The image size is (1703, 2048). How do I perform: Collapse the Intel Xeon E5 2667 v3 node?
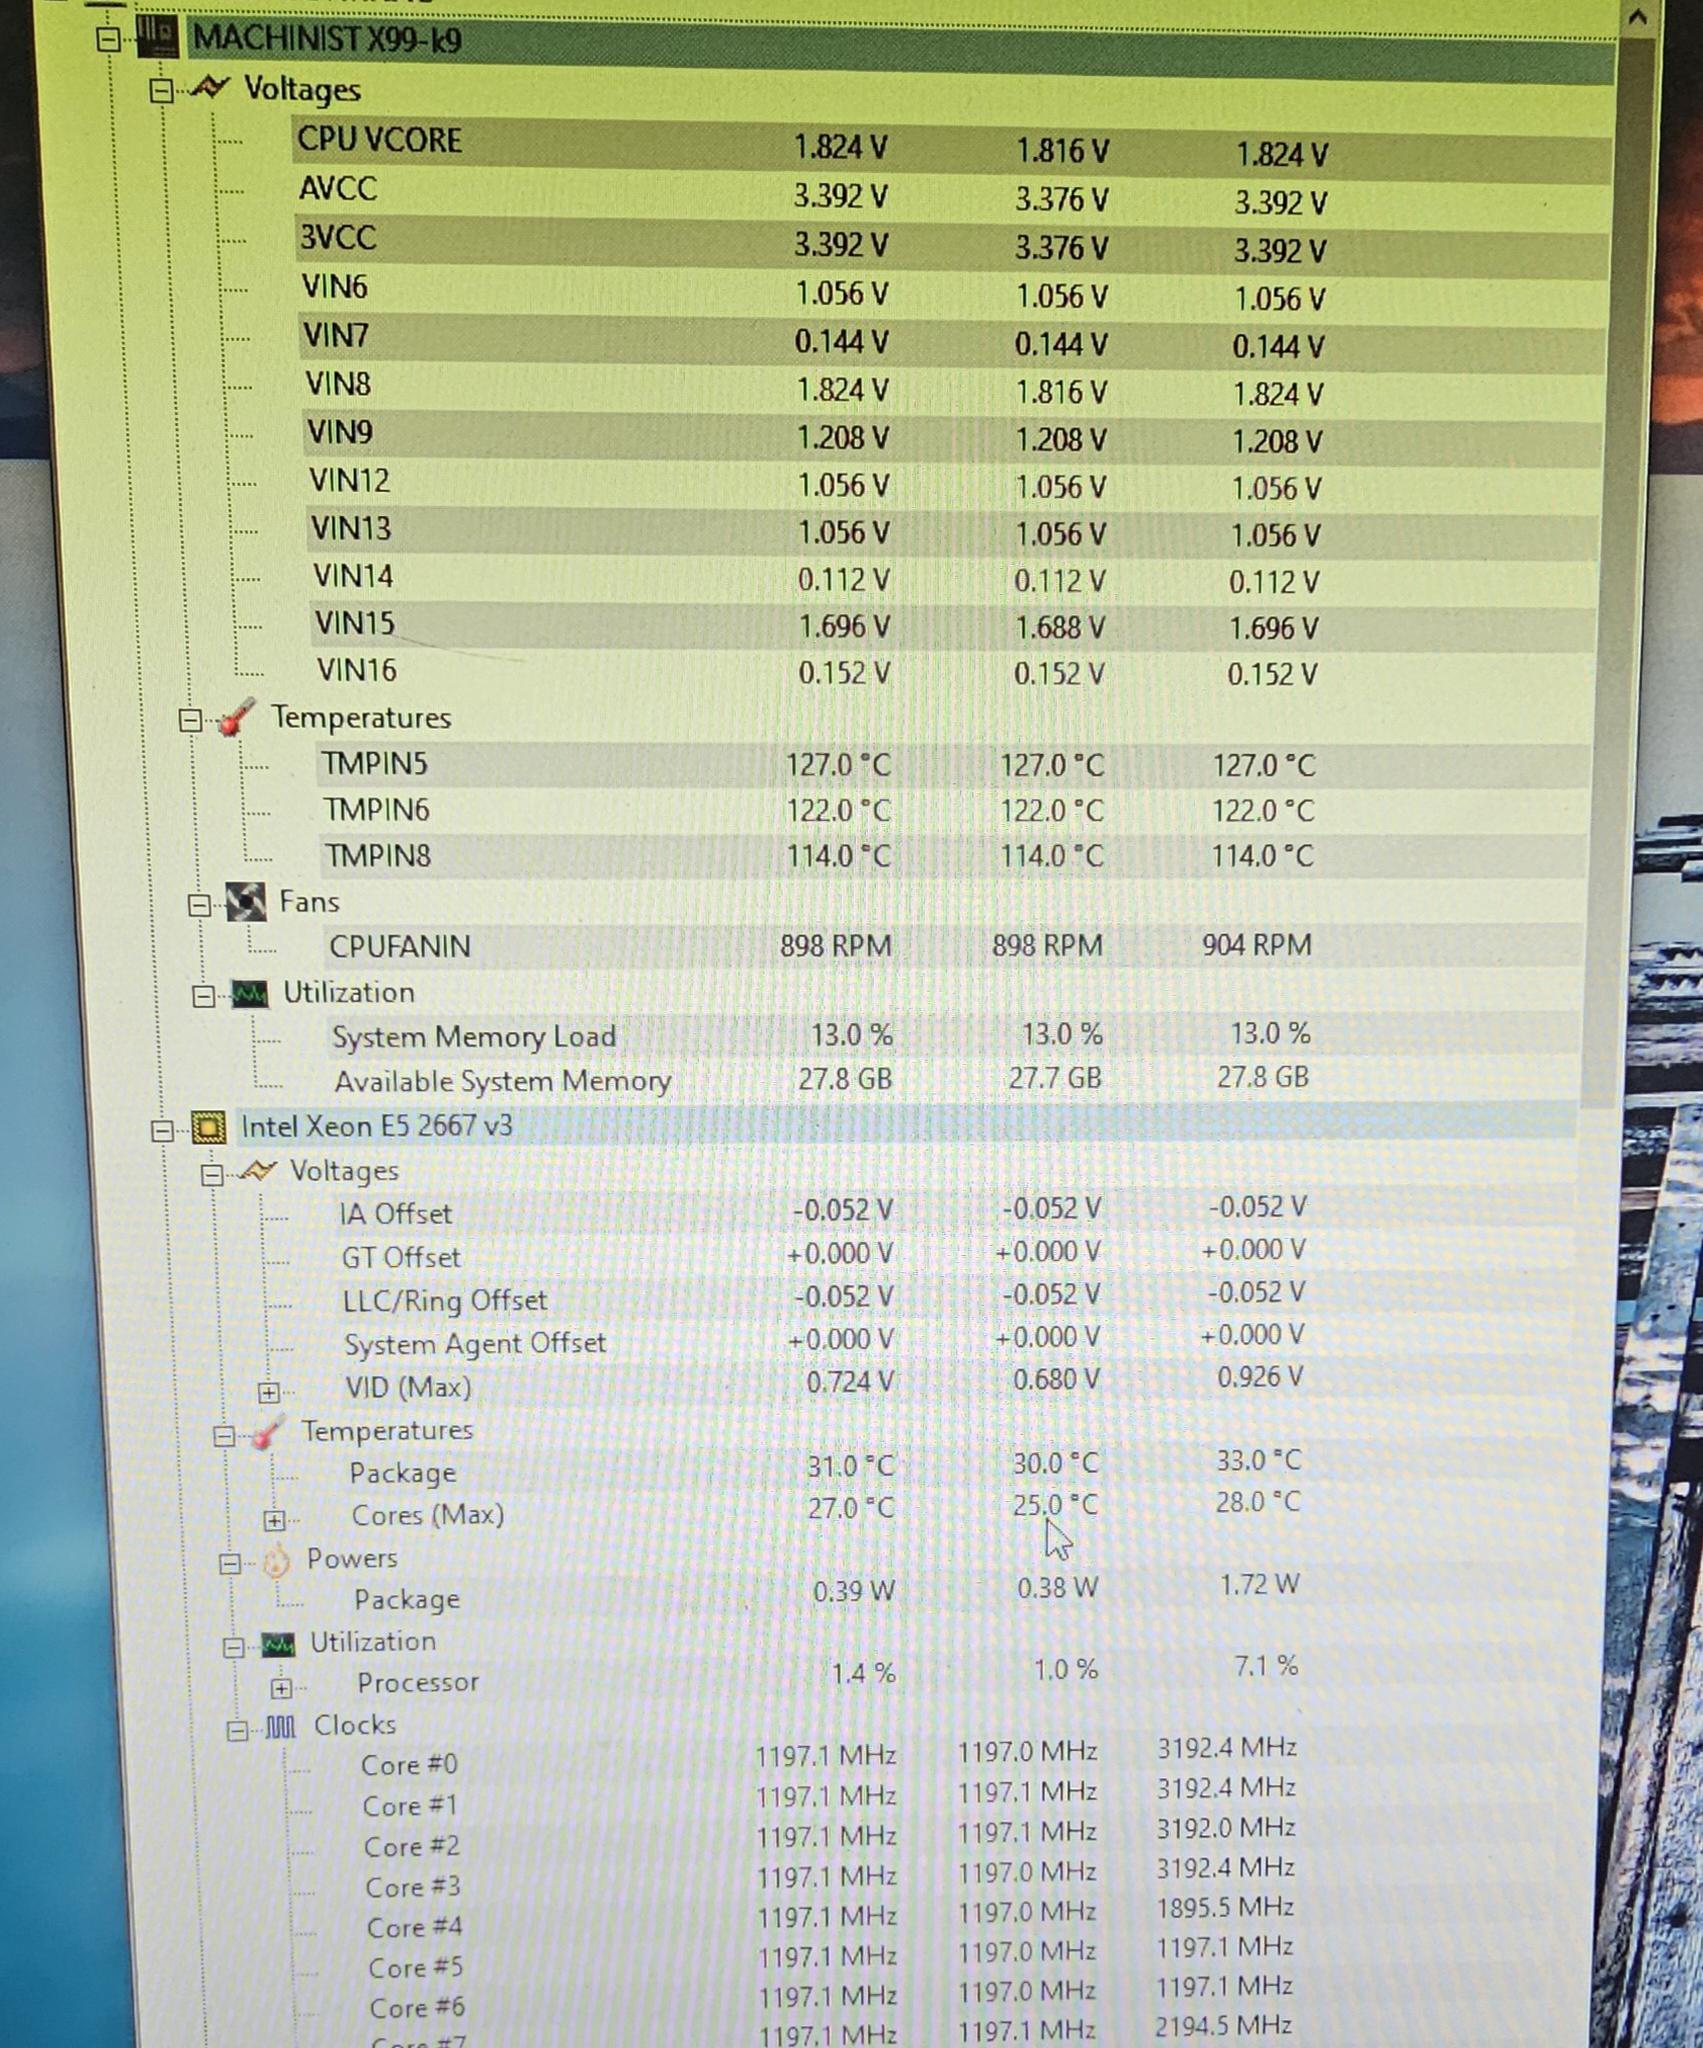coord(162,1131)
